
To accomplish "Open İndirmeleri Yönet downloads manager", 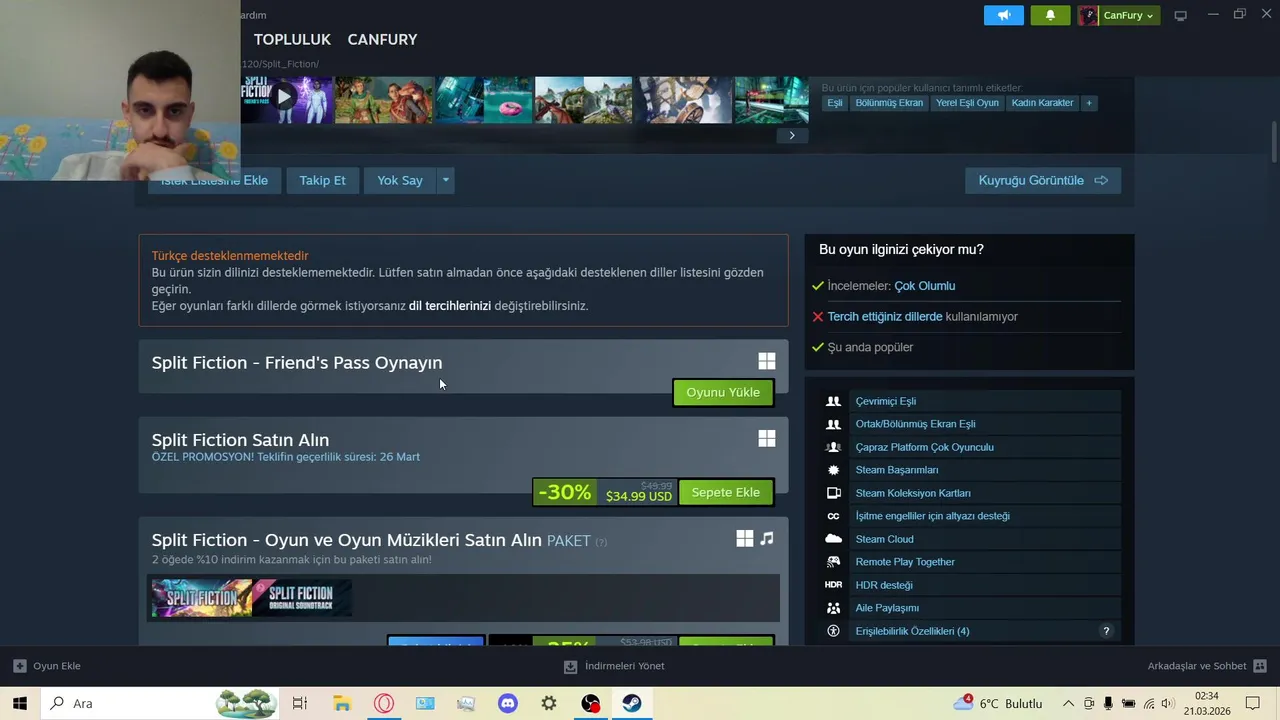I will click(614, 666).
